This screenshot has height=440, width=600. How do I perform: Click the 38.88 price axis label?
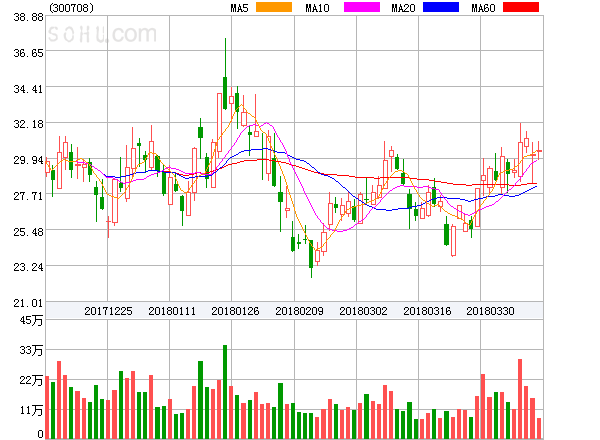tap(28, 17)
